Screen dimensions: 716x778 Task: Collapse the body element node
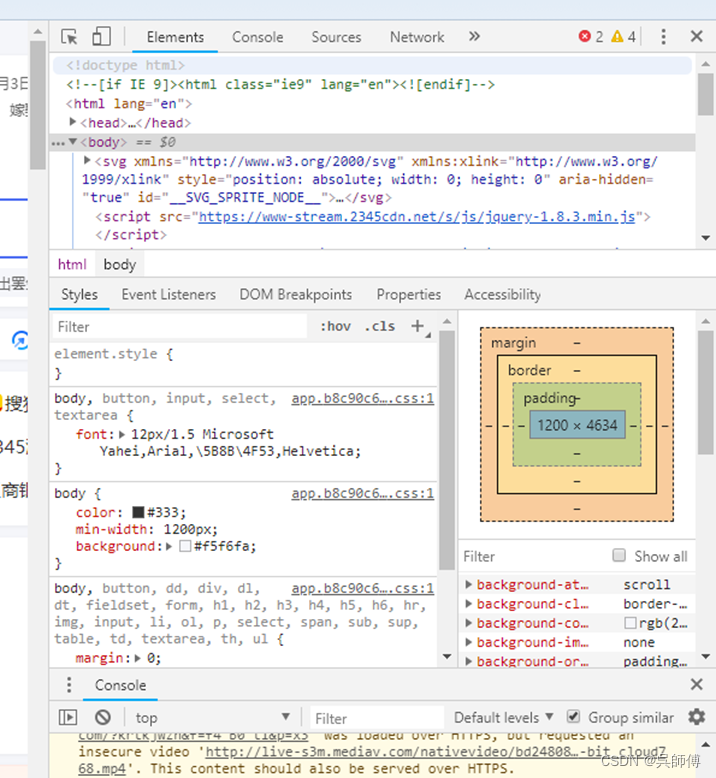click(x=73, y=141)
